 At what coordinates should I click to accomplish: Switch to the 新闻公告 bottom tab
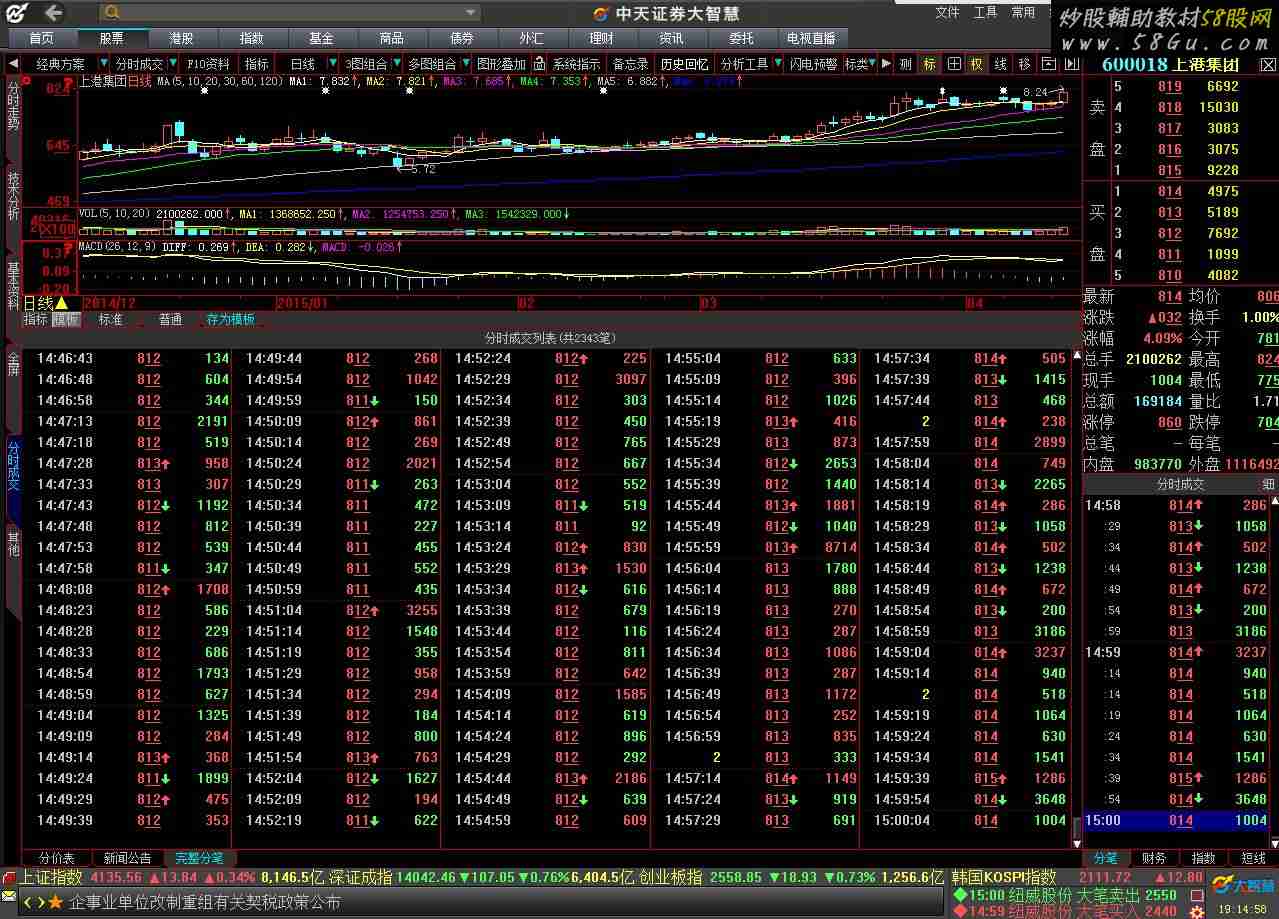(x=127, y=858)
